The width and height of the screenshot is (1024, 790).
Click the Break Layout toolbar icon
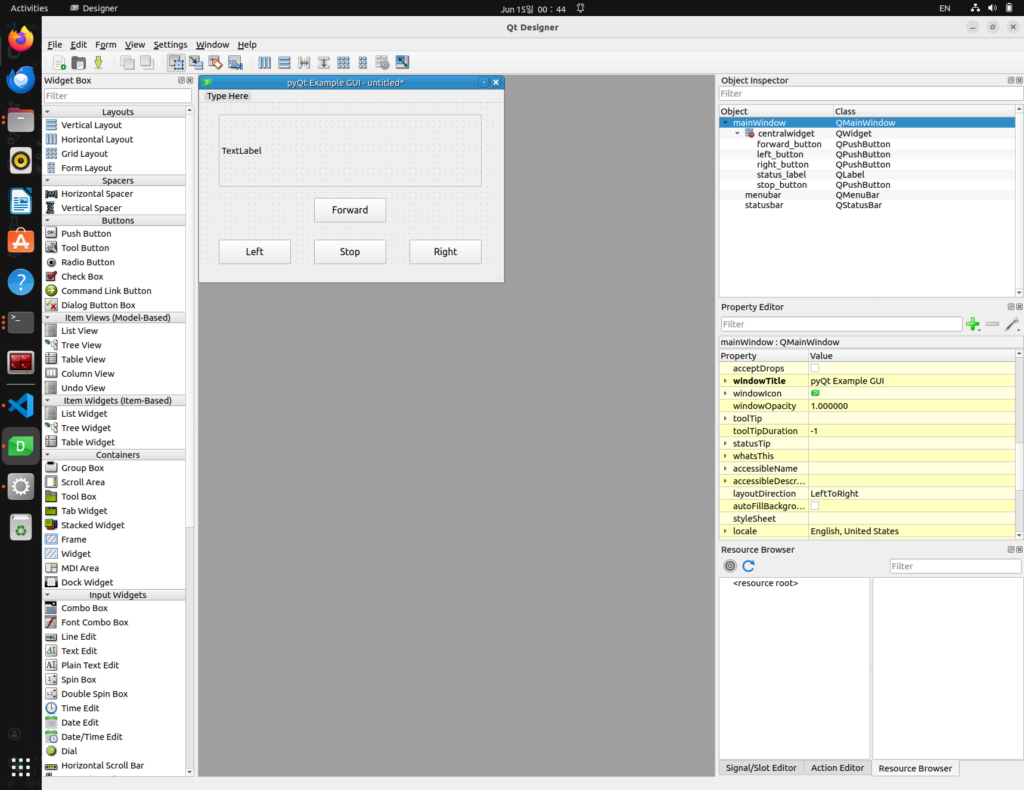click(x=383, y=63)
